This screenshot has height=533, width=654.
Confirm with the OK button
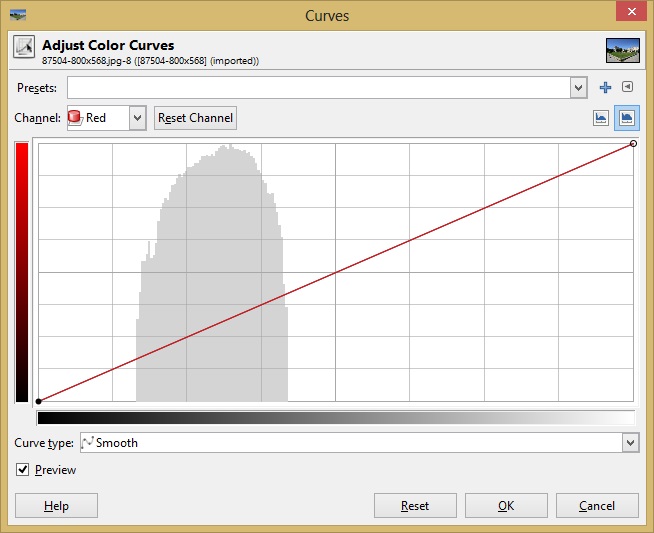click(x=506, y=506)
